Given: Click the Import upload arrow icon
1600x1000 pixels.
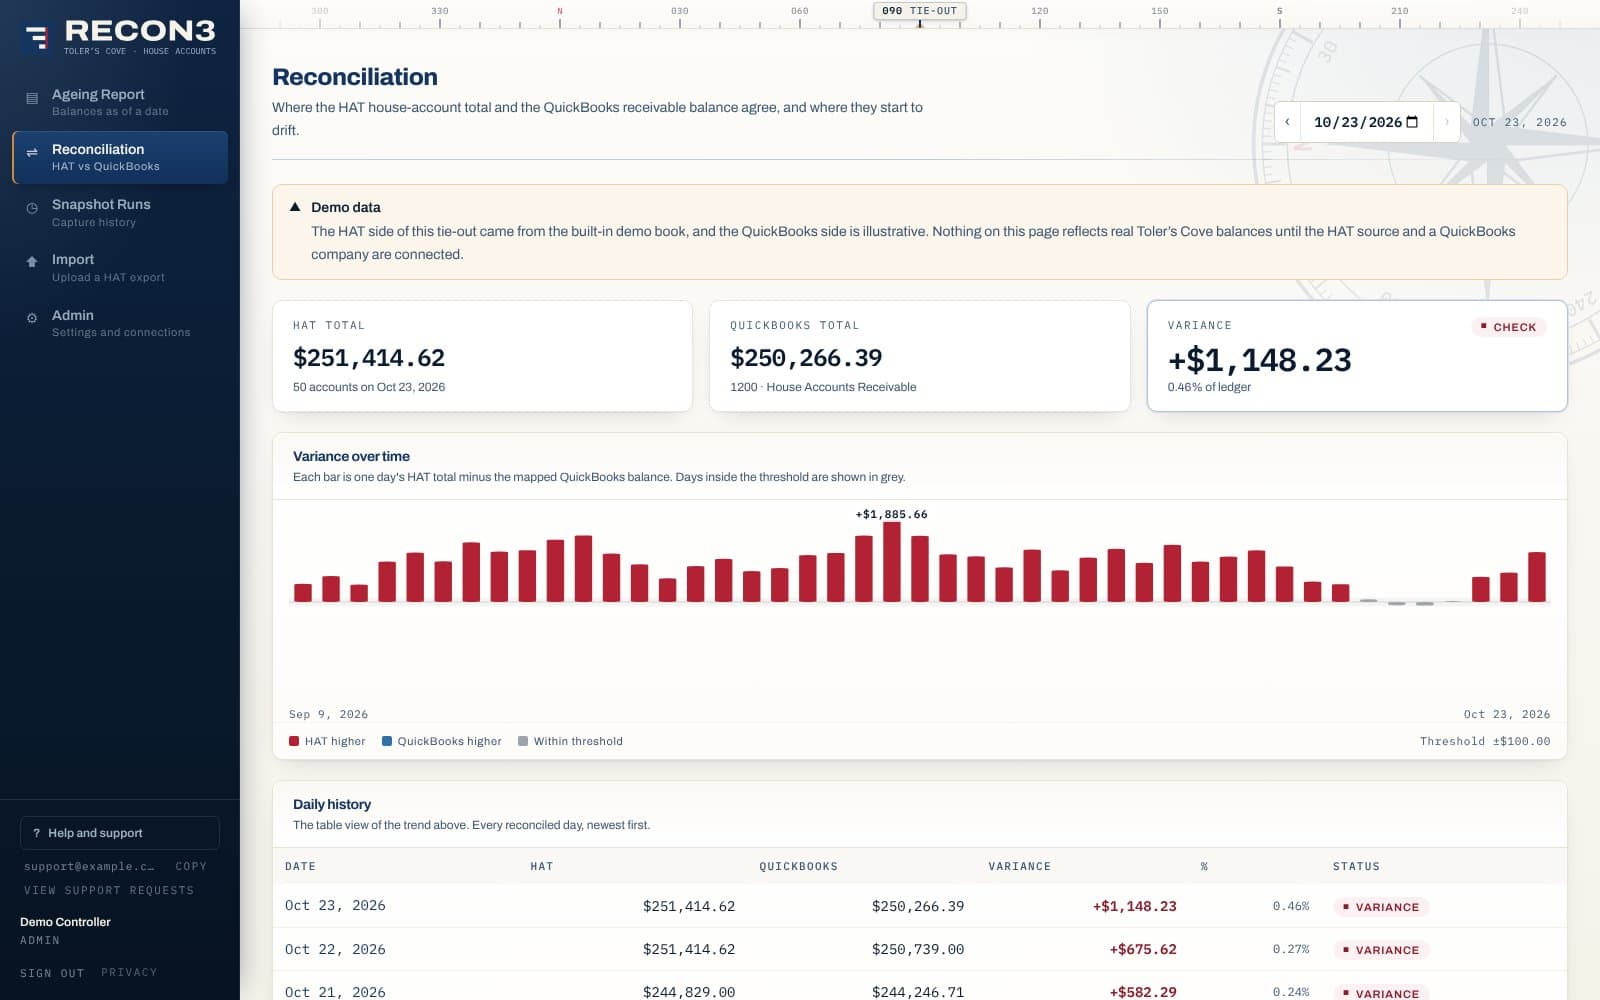Looking at the screenshot, I should pyautogui.click(x=32, y=261).
